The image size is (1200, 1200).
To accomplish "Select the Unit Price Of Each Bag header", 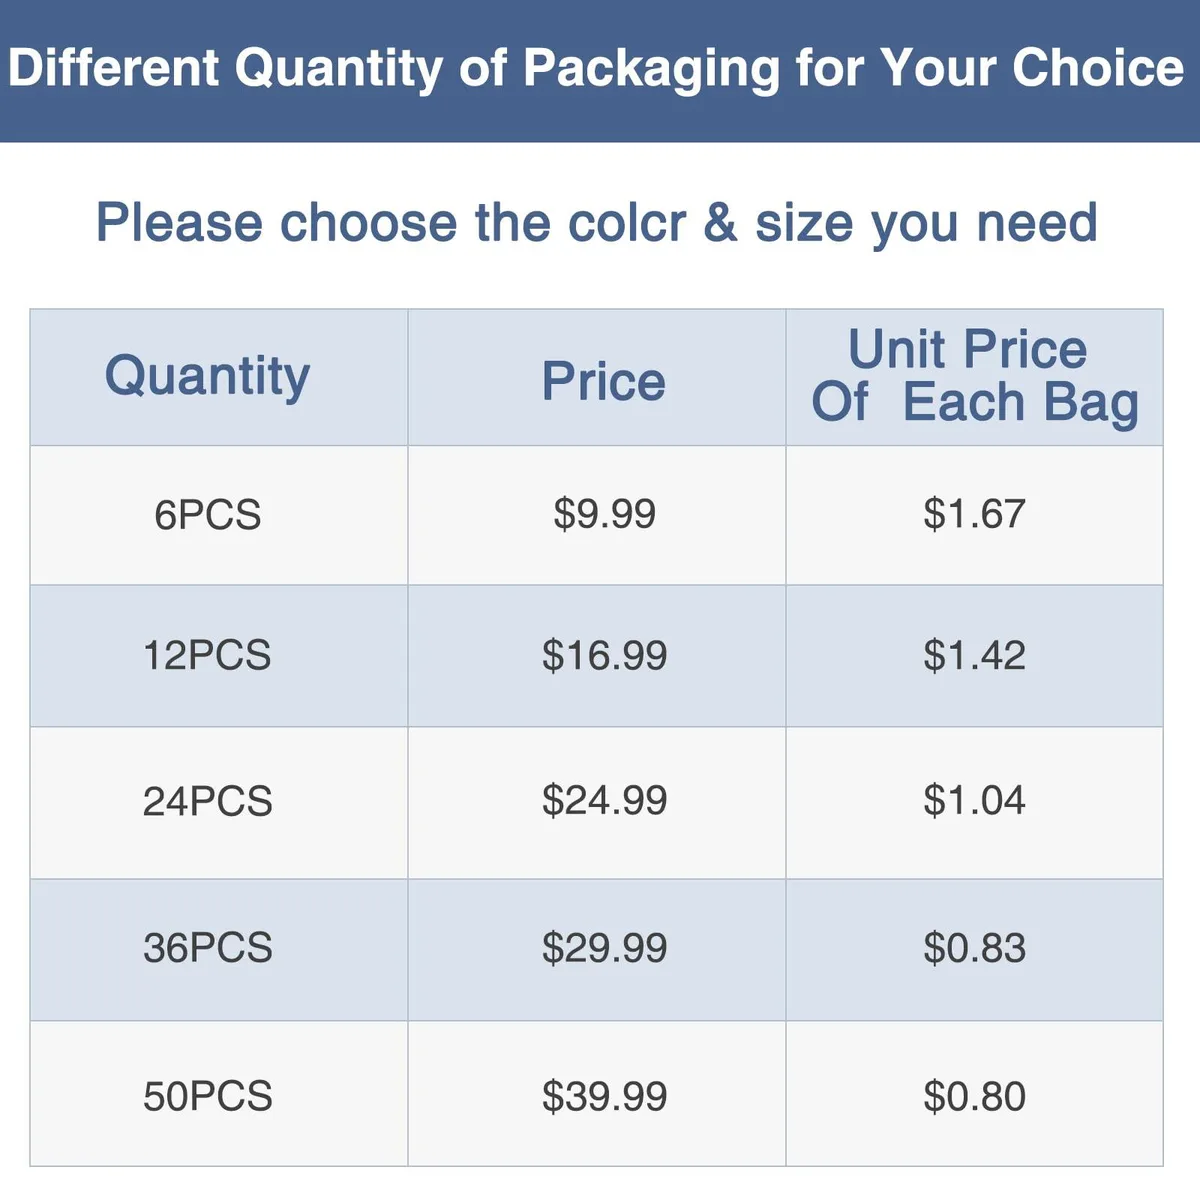I will point(975,377).
